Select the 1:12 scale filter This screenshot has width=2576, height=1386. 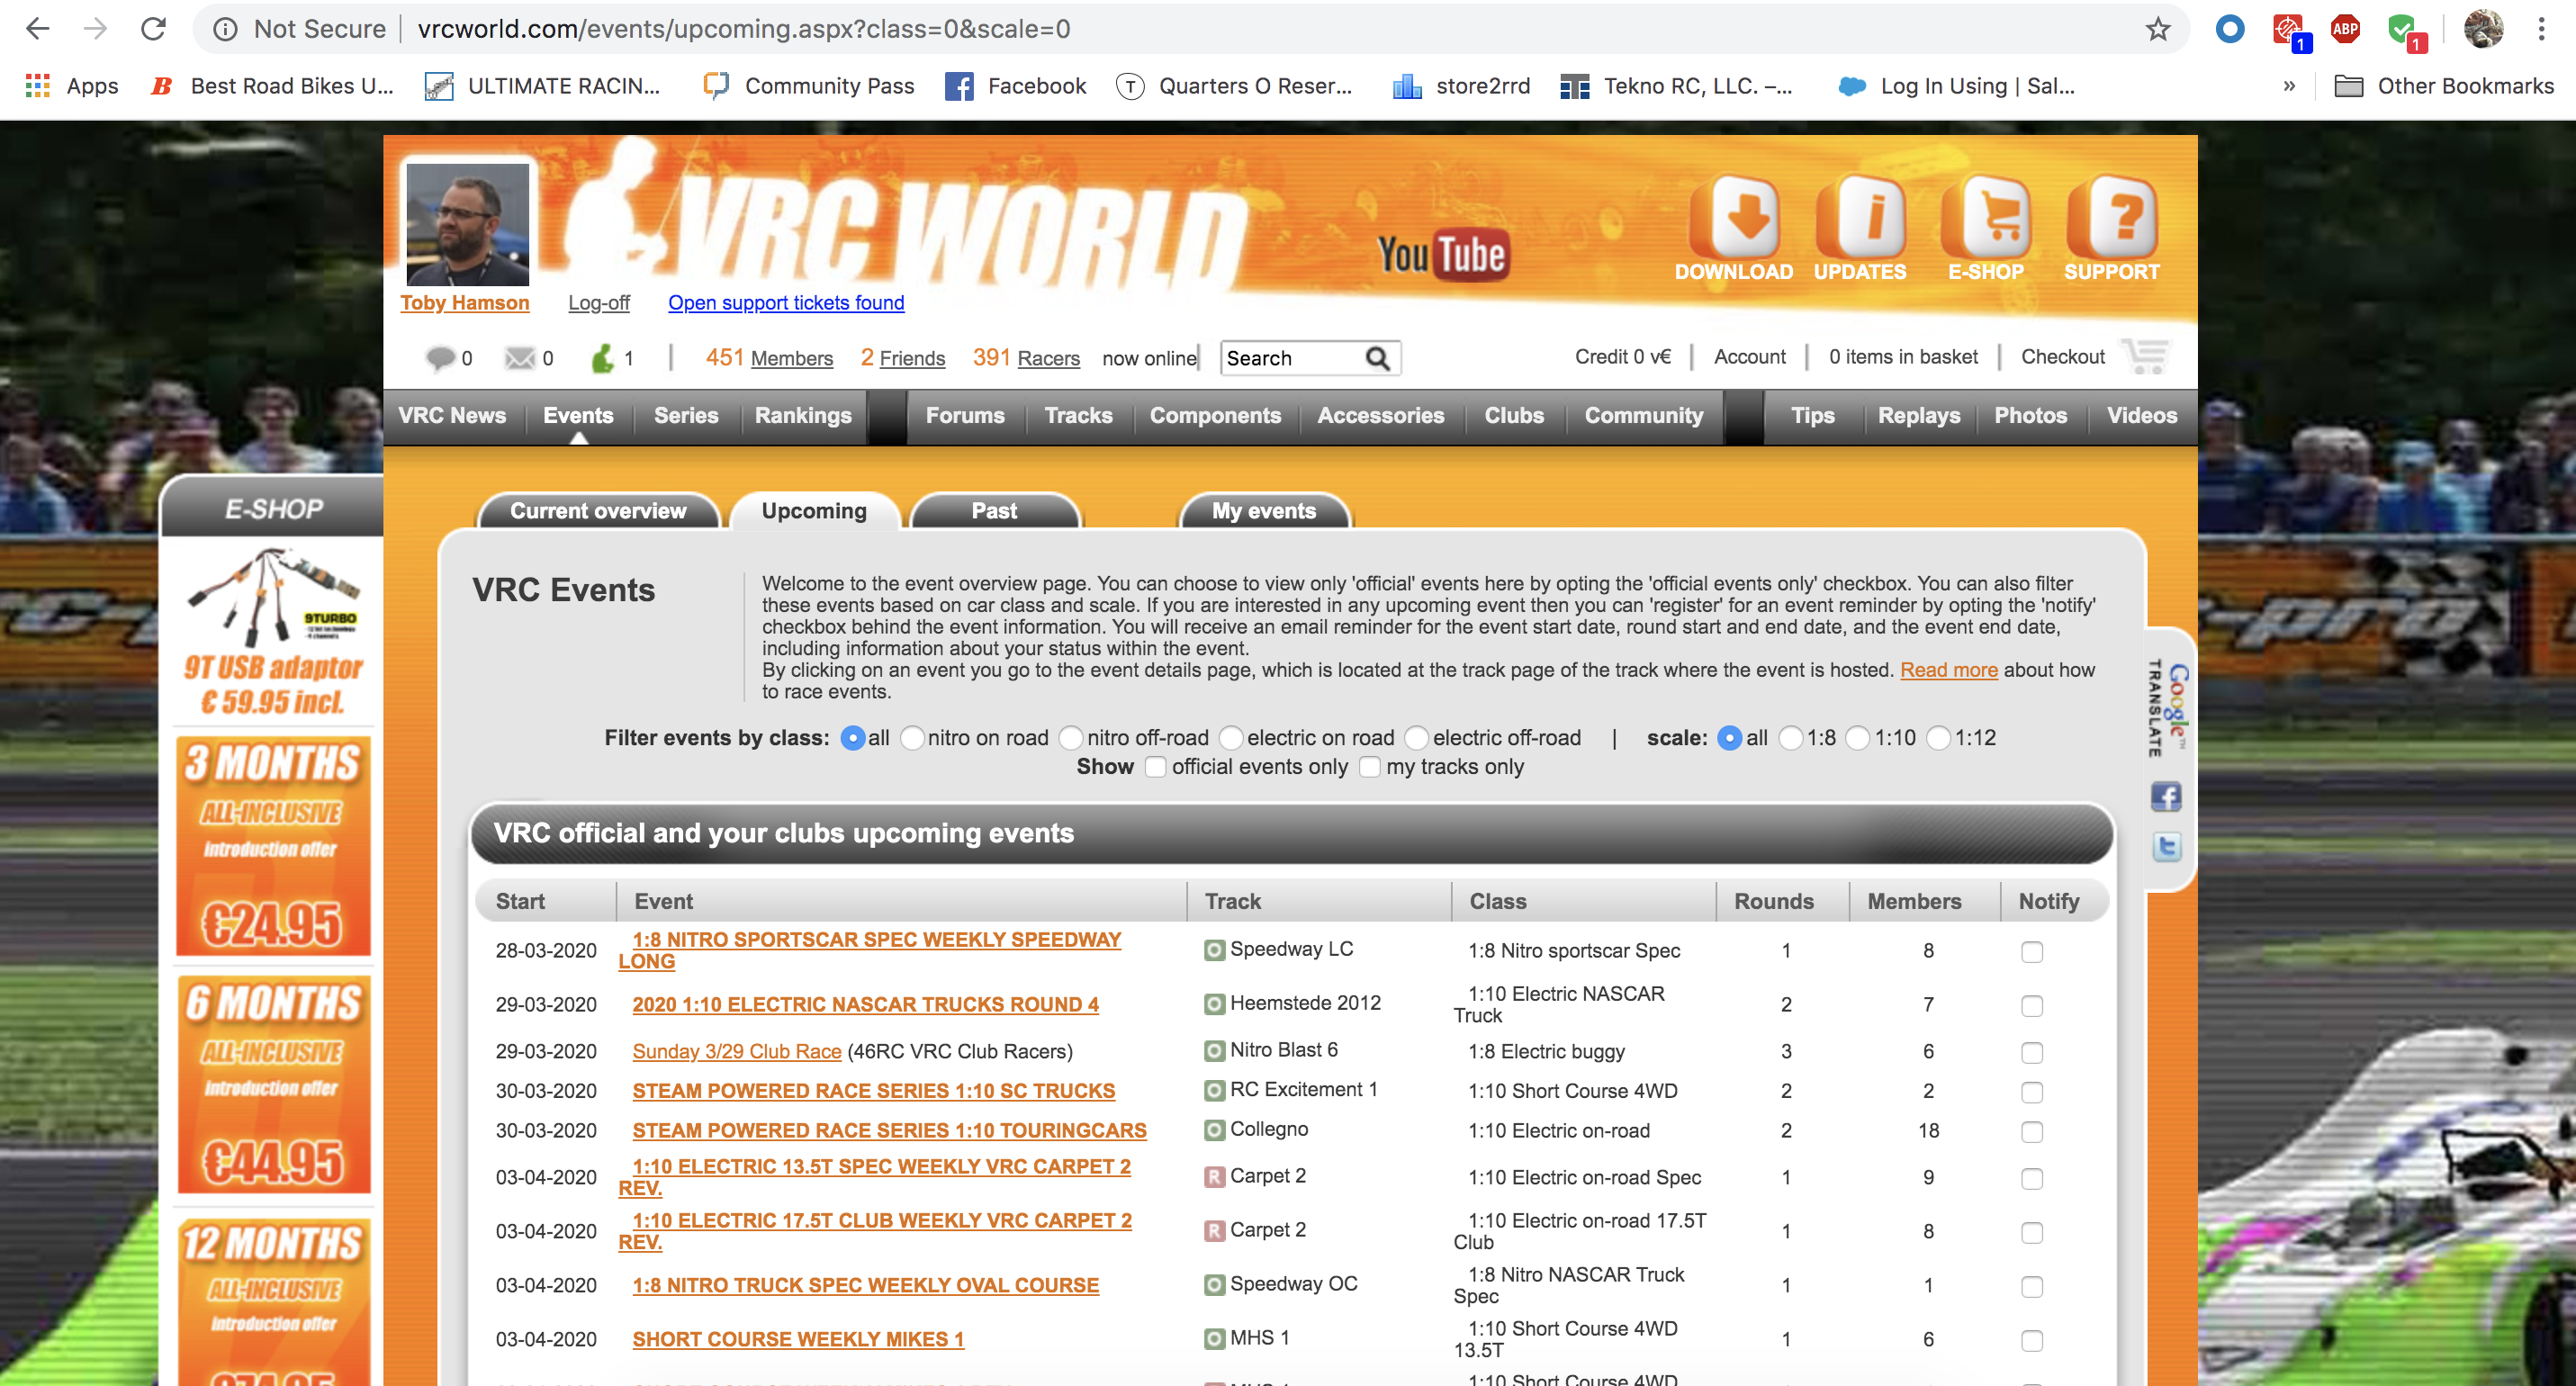[1941, 738]
